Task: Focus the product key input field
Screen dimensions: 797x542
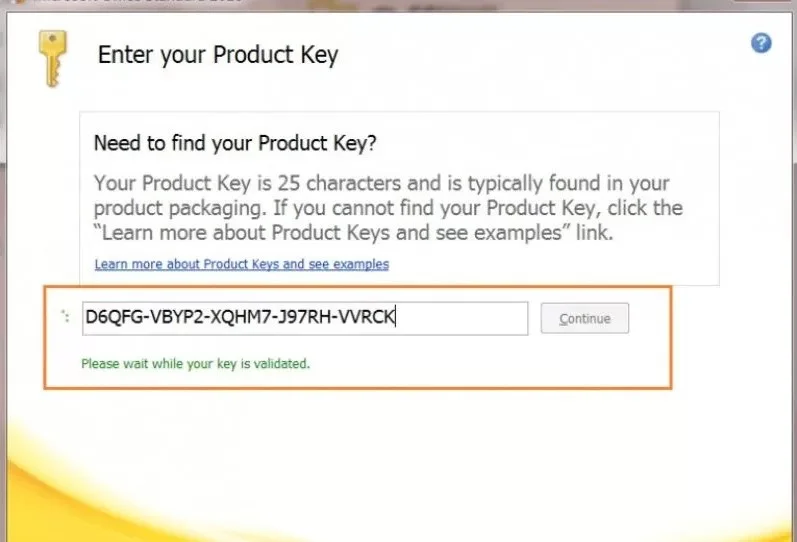Action: [305, 318]
